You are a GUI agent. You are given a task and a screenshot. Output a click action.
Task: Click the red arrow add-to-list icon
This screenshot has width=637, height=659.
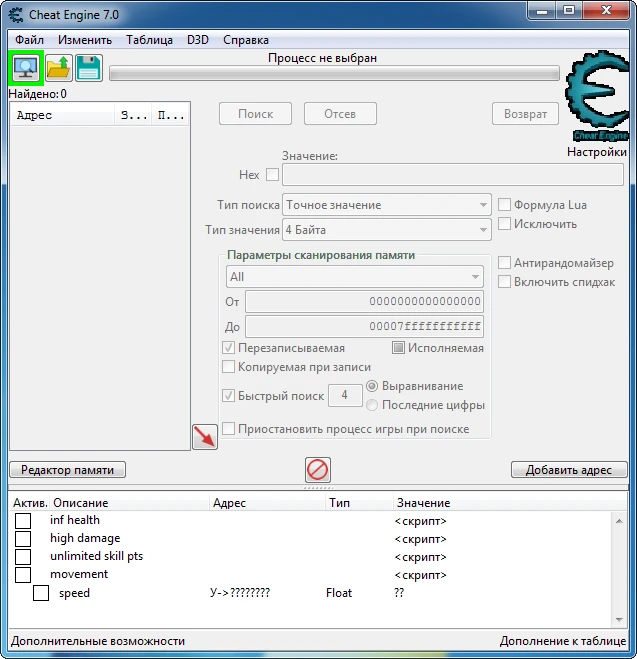pyautogui.click(x=205, y=437)
